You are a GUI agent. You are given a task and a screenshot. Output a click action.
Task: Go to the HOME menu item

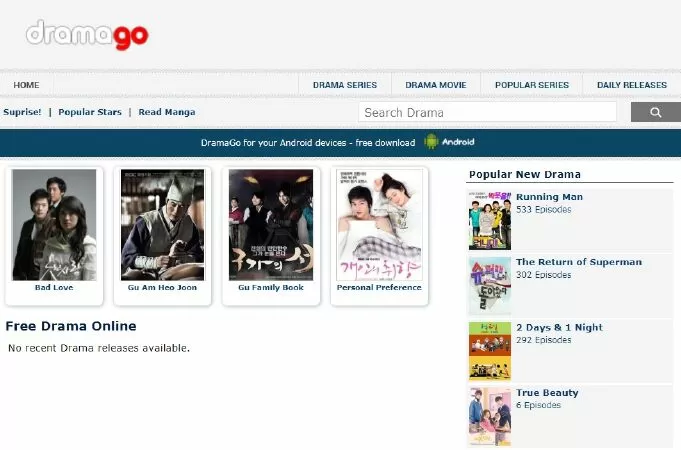26,85
